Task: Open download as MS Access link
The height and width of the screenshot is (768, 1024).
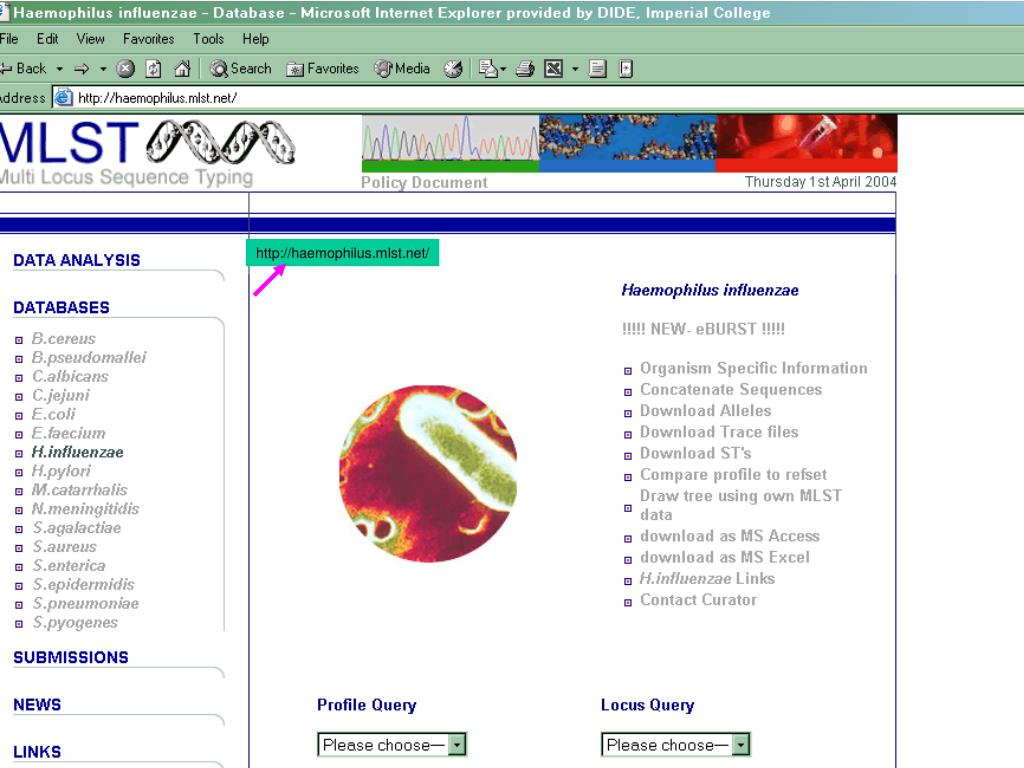Action: (x=729, y=536)
